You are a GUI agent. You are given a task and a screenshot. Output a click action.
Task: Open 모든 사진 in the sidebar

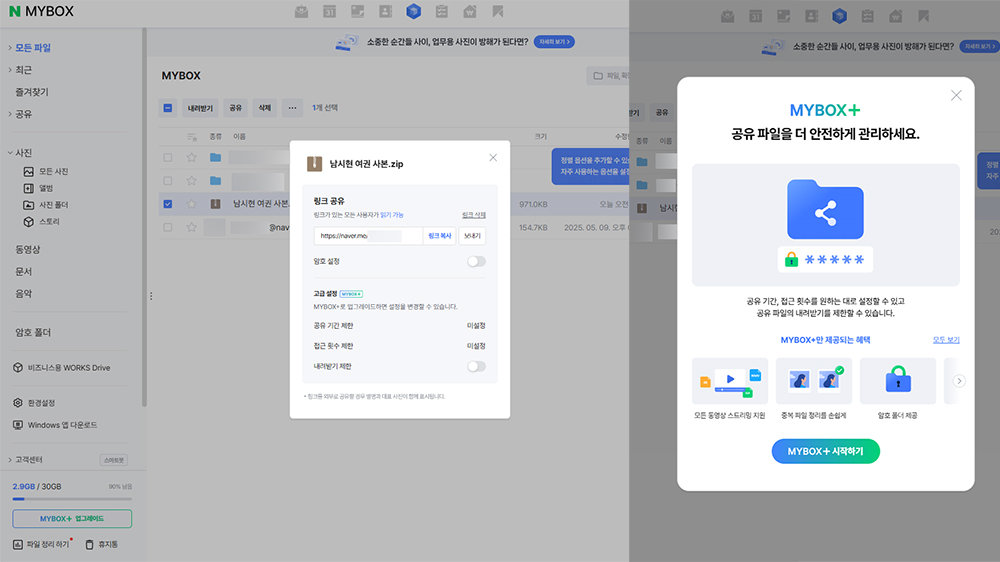click(x=53, y=171)
